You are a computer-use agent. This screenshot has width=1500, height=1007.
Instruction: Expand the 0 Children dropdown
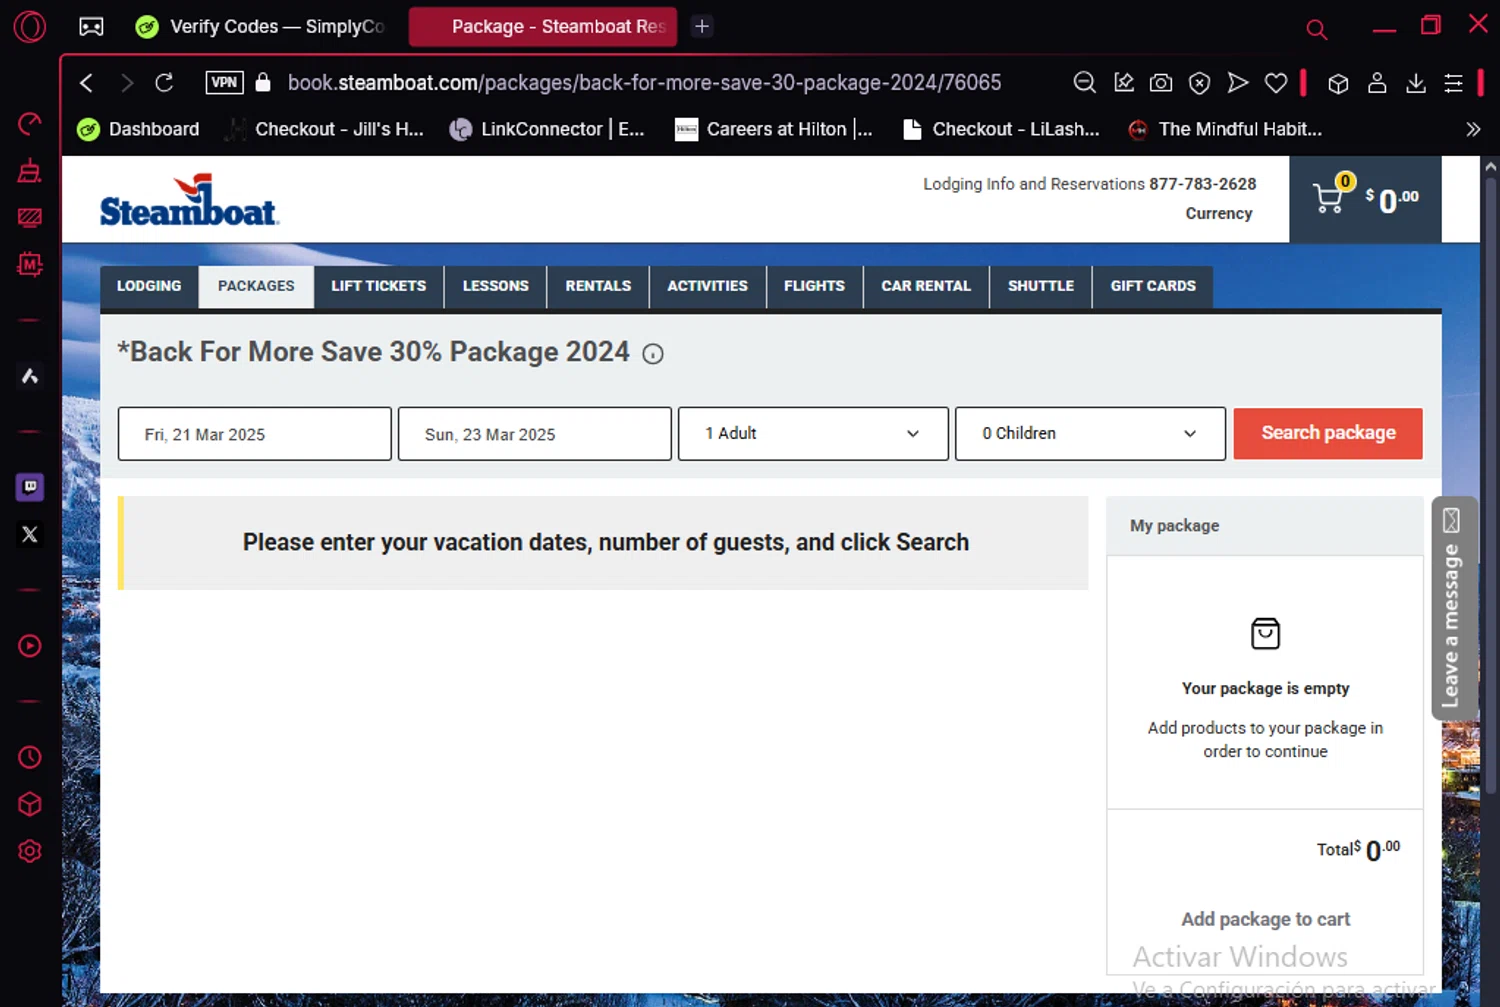1090,434
